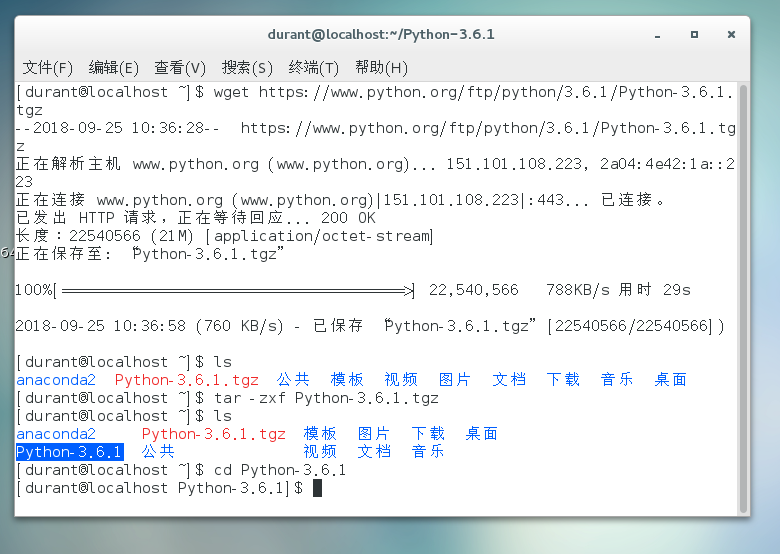780x554 pixels.
Task: Open the 编辑(E) menu
Action: point(113,67)
